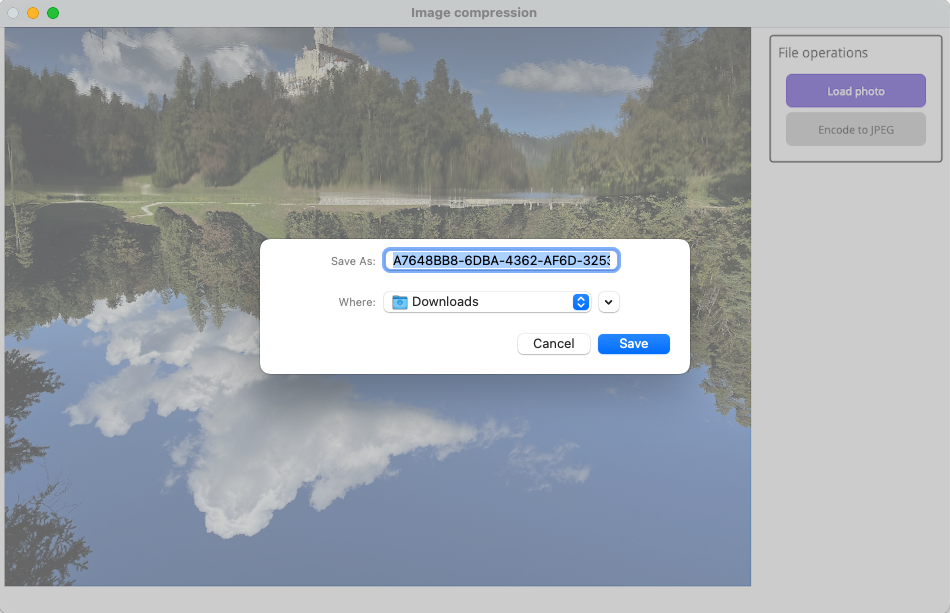Click the Encode to JPEG button
Screen dimensions: 950x613
click(855, 130)
